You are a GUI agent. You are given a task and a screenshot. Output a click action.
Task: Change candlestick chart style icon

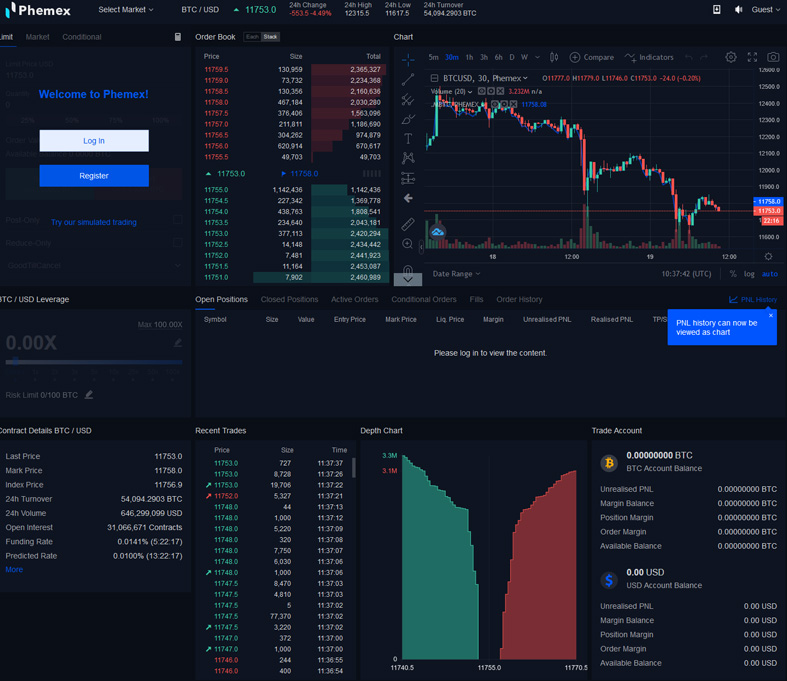[554, 57]
